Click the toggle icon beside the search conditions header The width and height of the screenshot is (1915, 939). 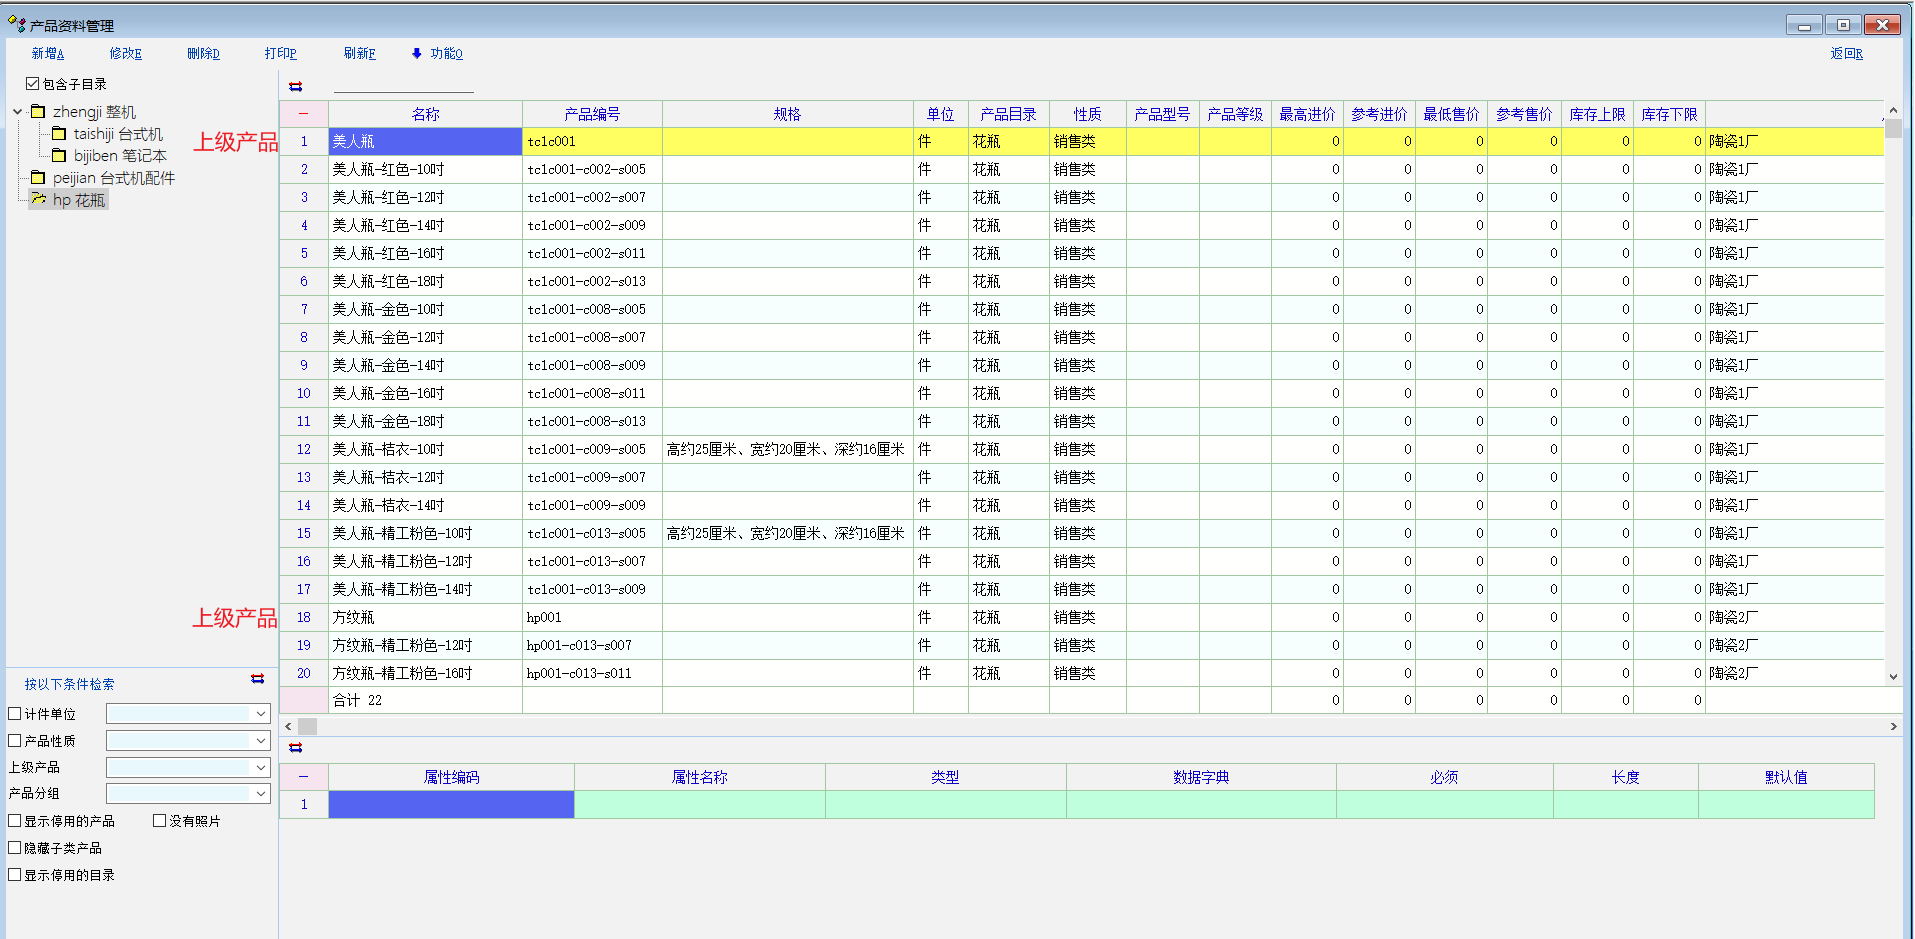(x=257, y=679)
